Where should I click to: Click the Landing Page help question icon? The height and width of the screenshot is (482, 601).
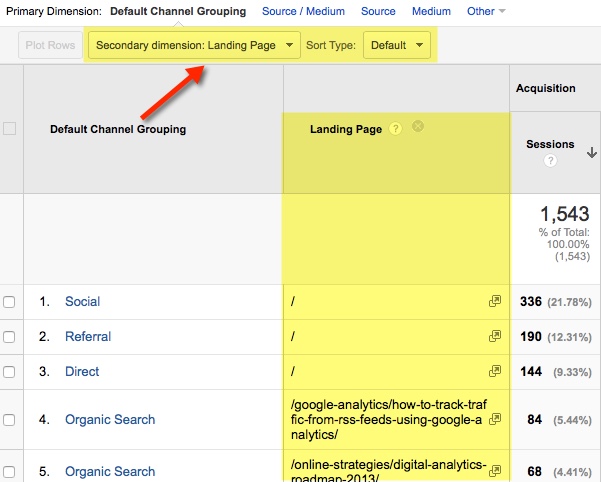pyautogui.click(x=396, y=129)
